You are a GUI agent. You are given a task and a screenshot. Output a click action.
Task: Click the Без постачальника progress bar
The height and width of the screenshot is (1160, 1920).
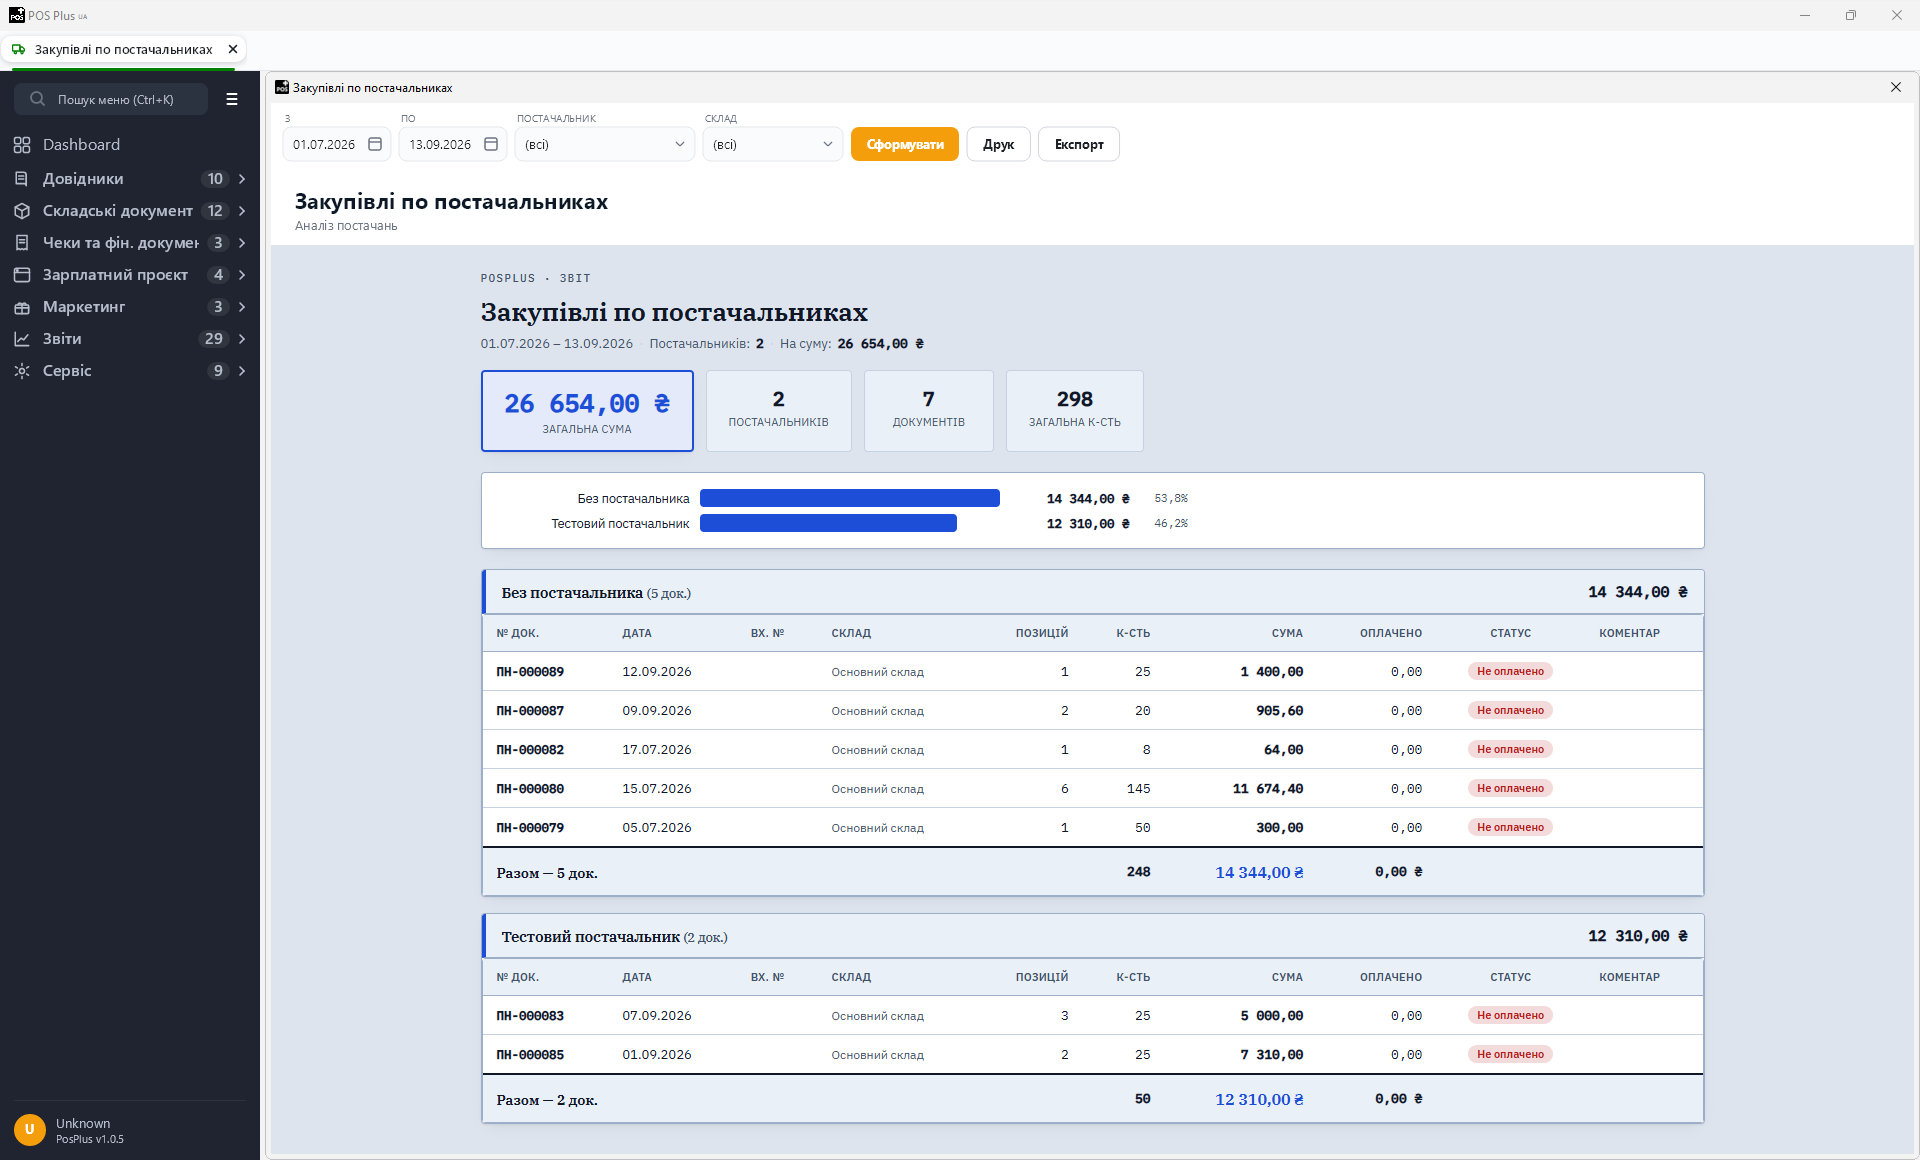(x=850, y=498)
